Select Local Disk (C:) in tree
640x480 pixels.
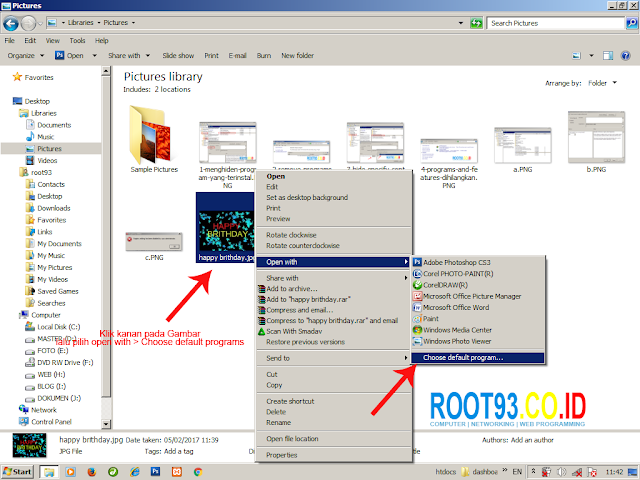[x=58, y=327]
